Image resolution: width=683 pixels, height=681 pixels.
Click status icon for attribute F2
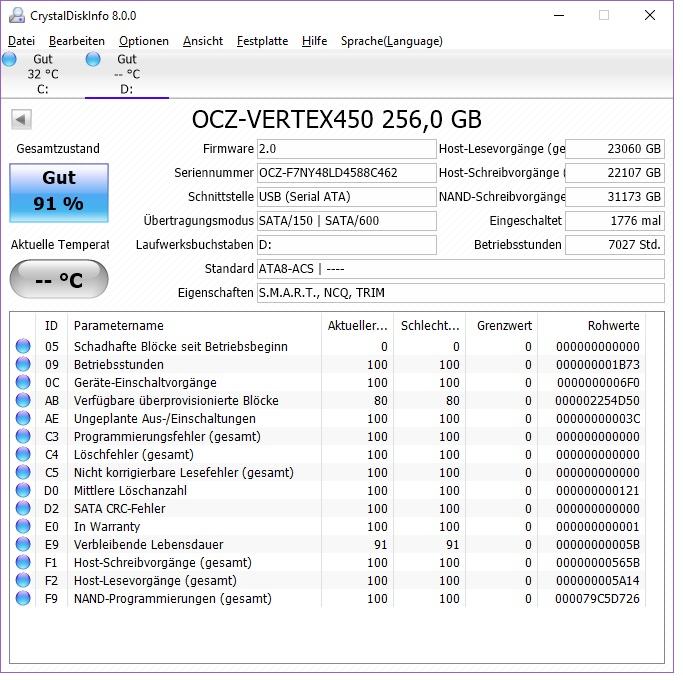point(23,580)
